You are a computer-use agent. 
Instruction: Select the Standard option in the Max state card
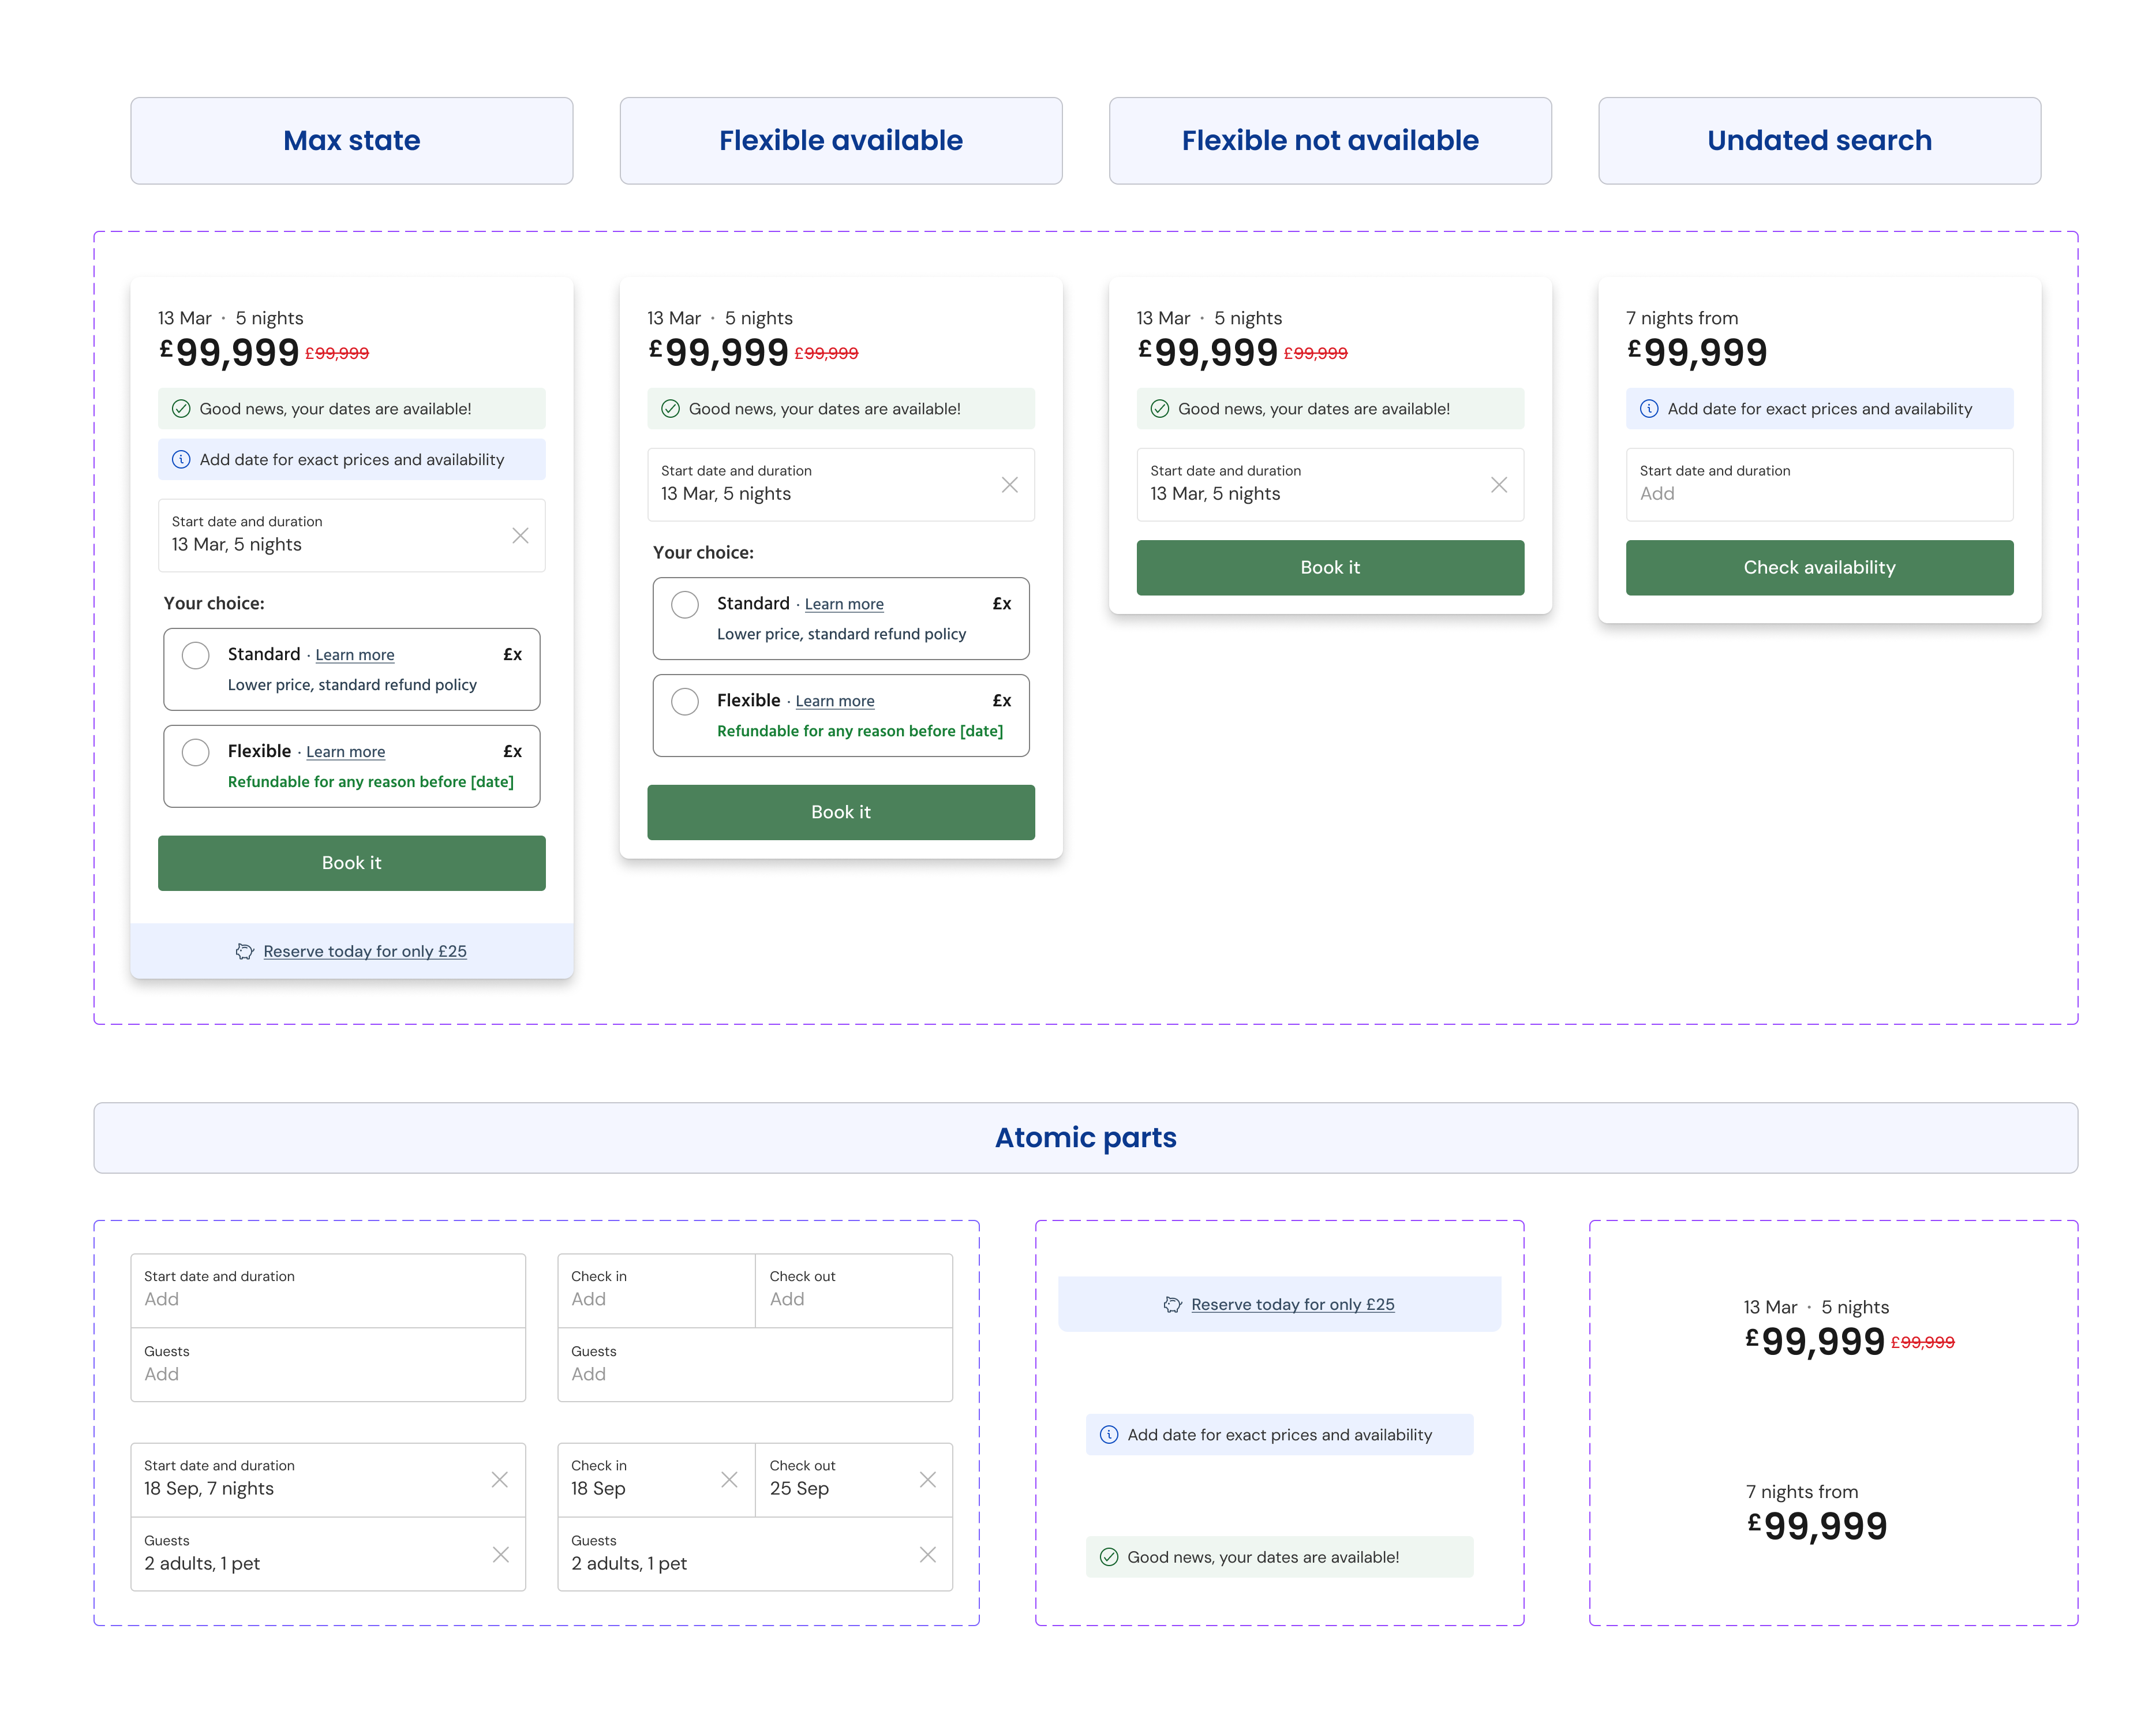click(x=196, y=655)
